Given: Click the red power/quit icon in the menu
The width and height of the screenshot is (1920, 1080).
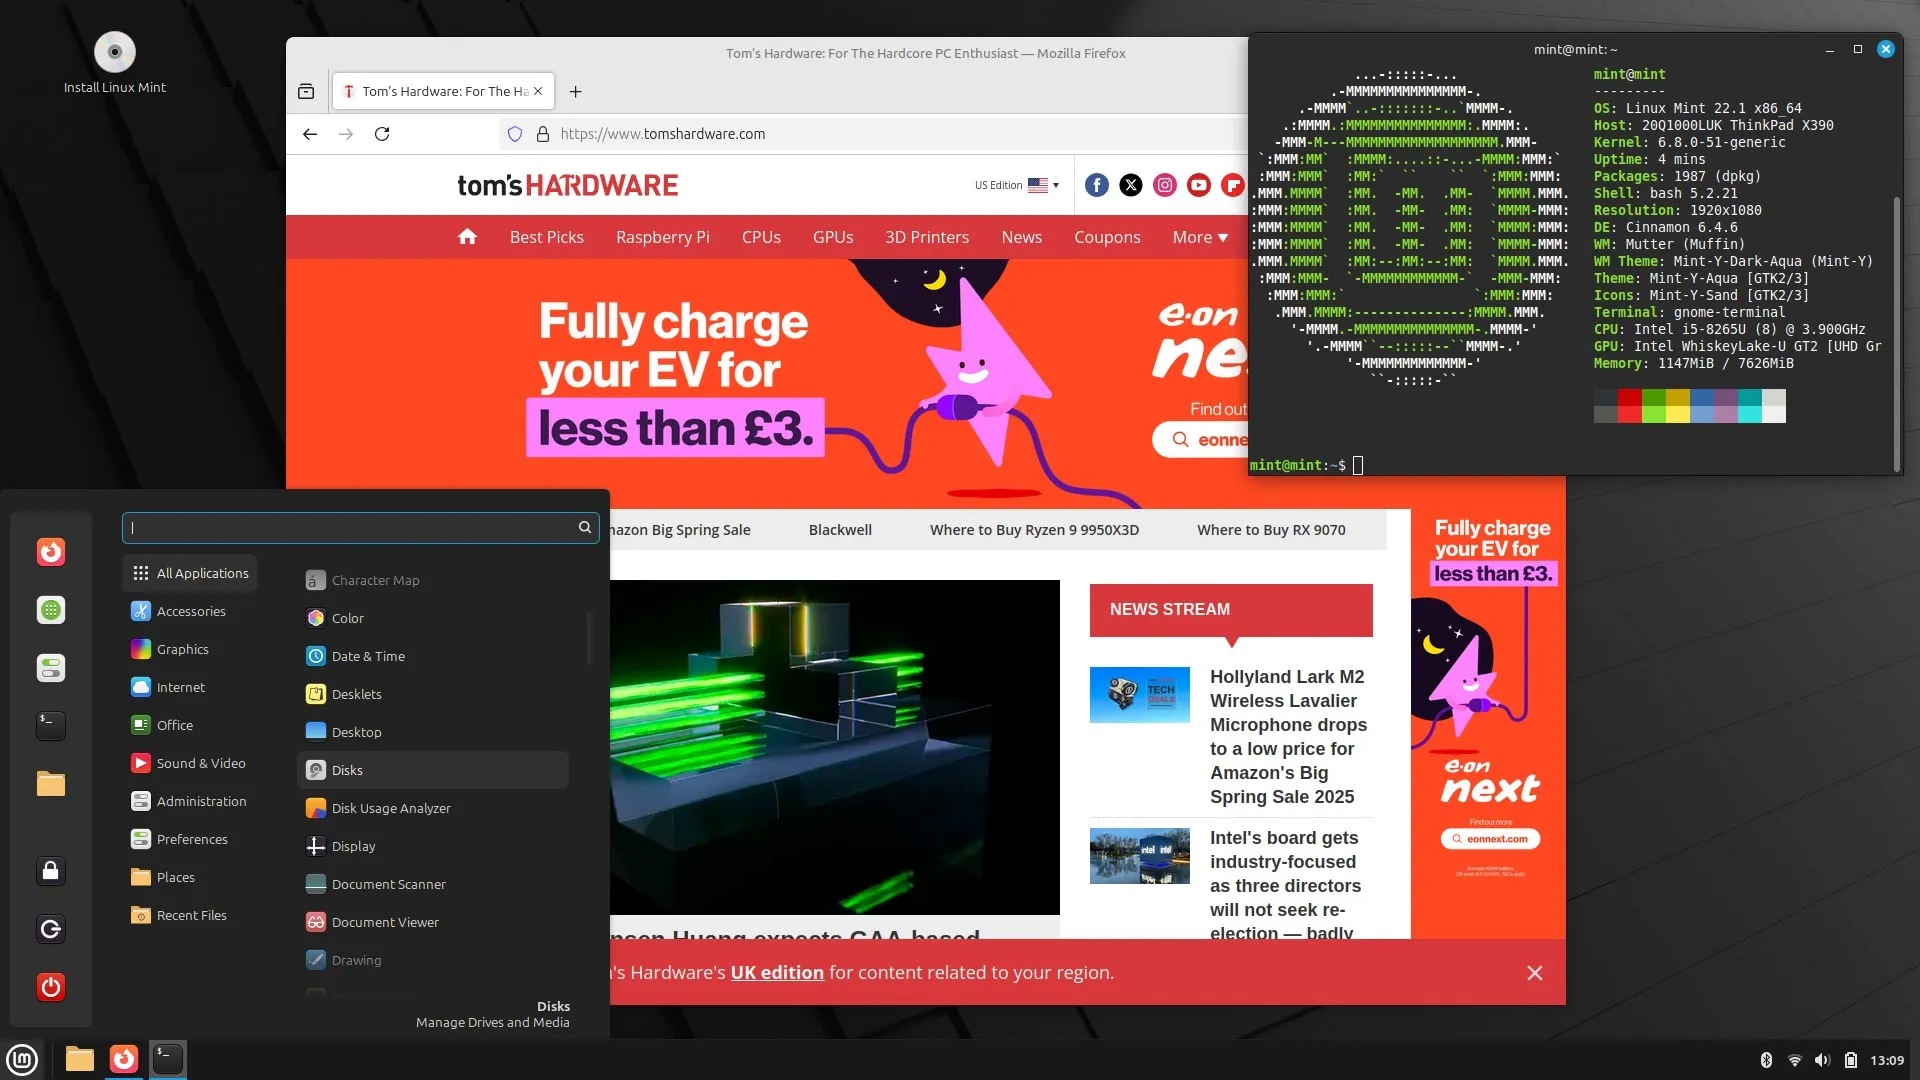Looking at the screenshot, I should (51, 987).
